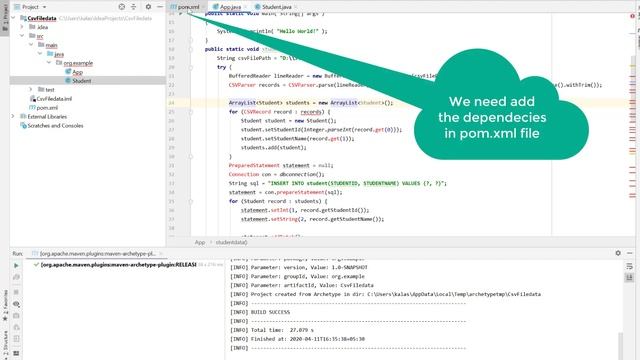This screenshot has width=640, height=360.
Task: Select the src folder in tree
Action: click(37, 36)
